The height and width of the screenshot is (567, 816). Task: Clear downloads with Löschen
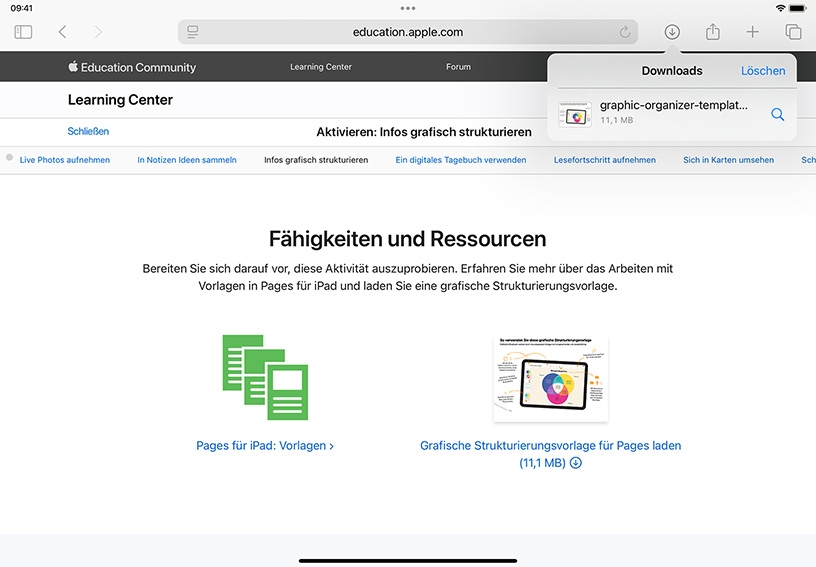pyautogui.click(x=763, y=71)
